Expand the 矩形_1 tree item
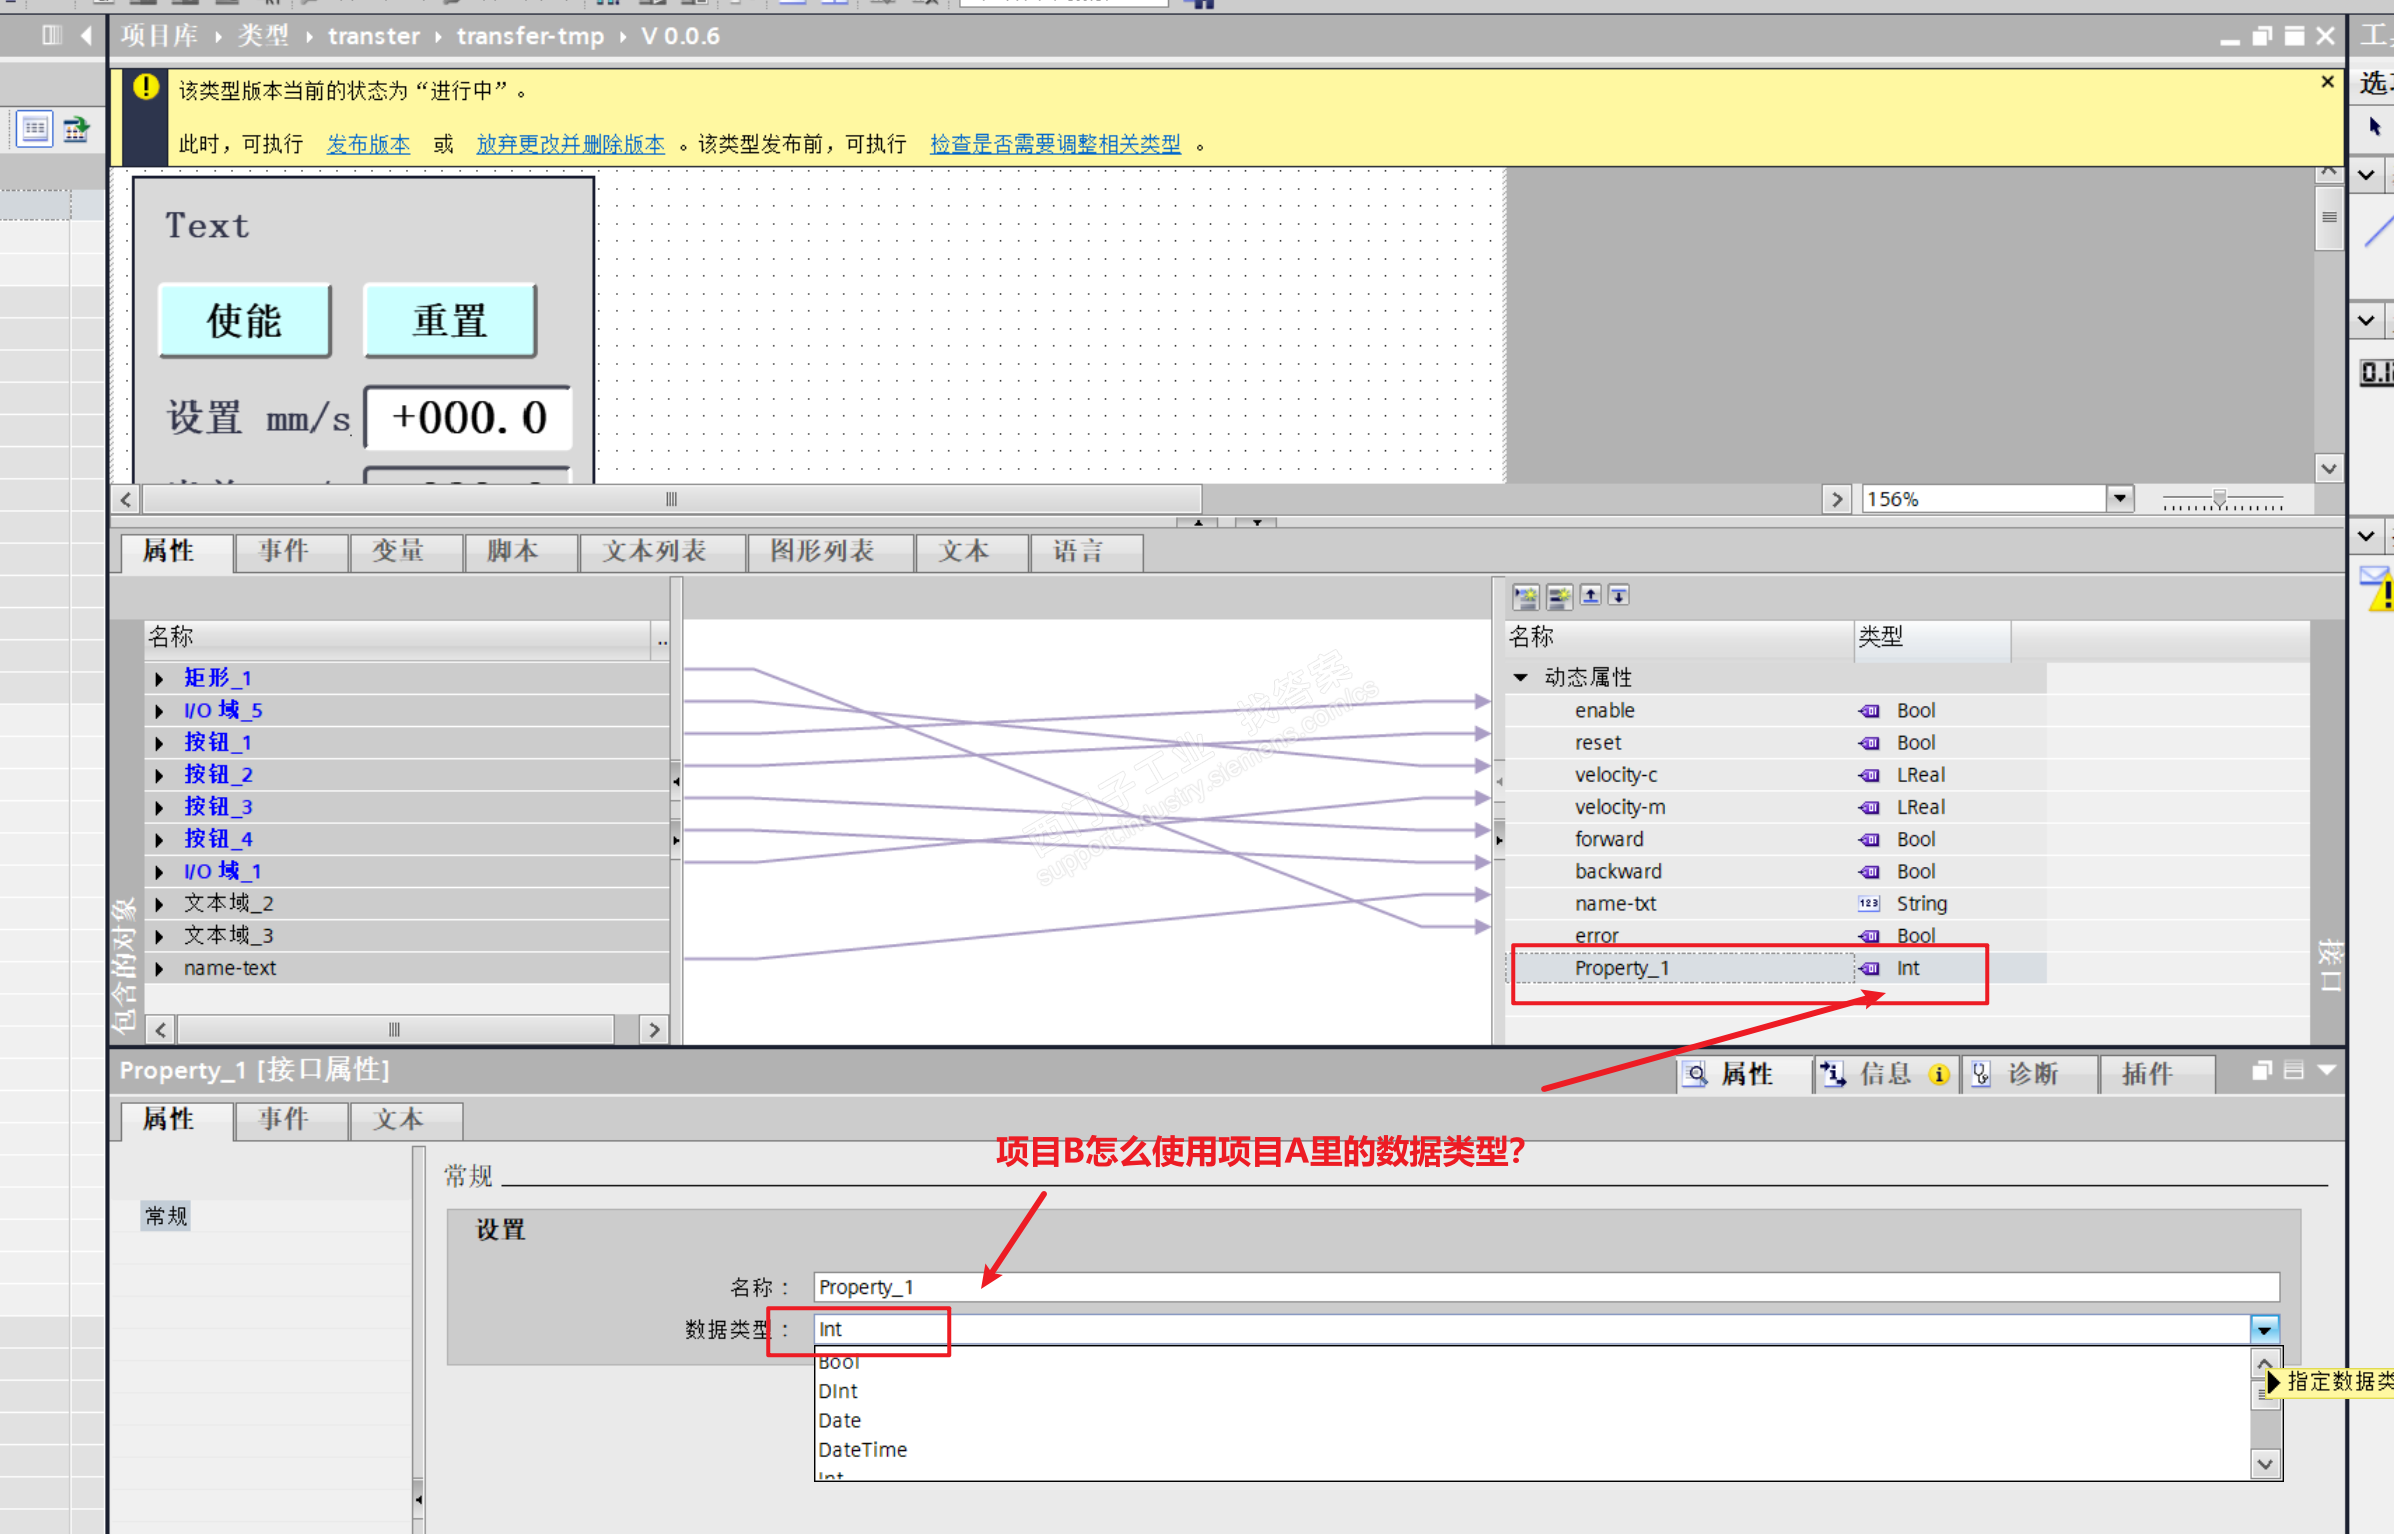 159,679
